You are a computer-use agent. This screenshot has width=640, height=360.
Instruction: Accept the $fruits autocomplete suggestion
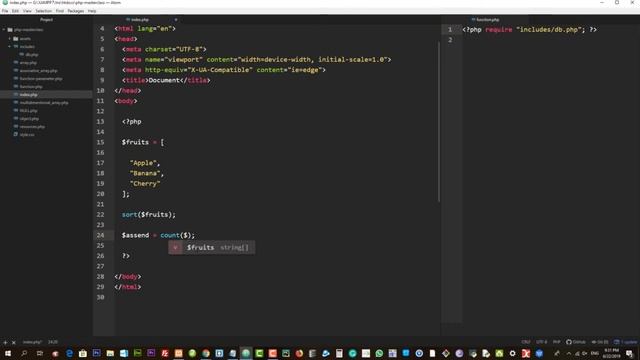[211, 247]
